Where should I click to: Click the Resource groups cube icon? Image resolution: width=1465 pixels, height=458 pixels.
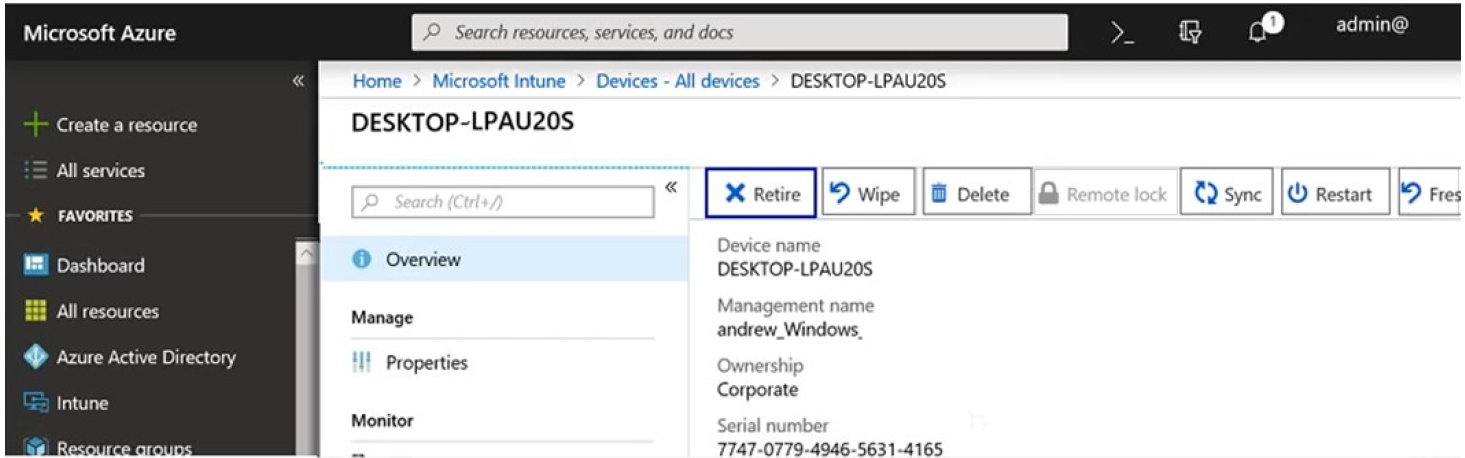tap(36, 448)
